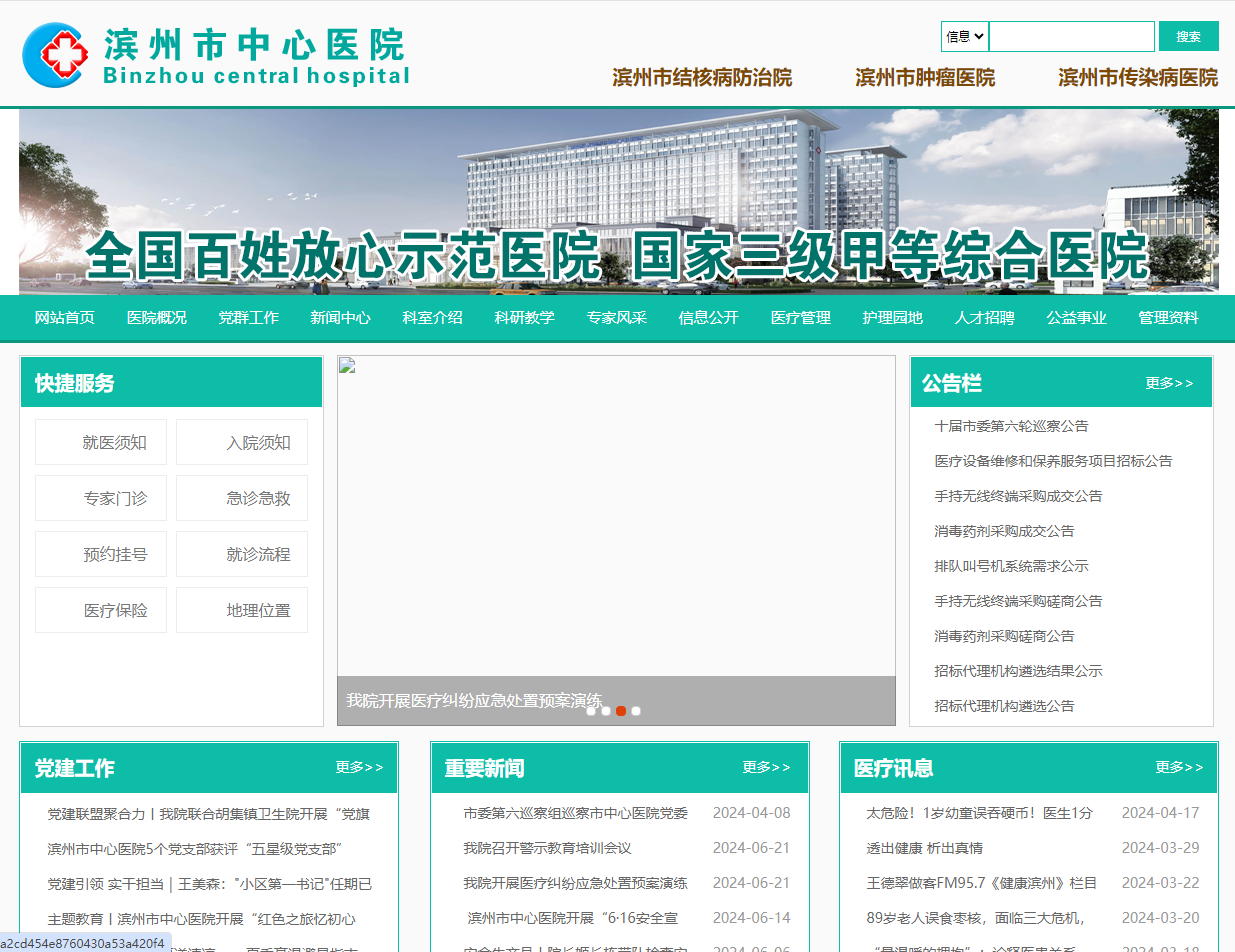The image size is (1235, 952).
Task: Click the broken image in the slideshow
Action: click(346, 365)
